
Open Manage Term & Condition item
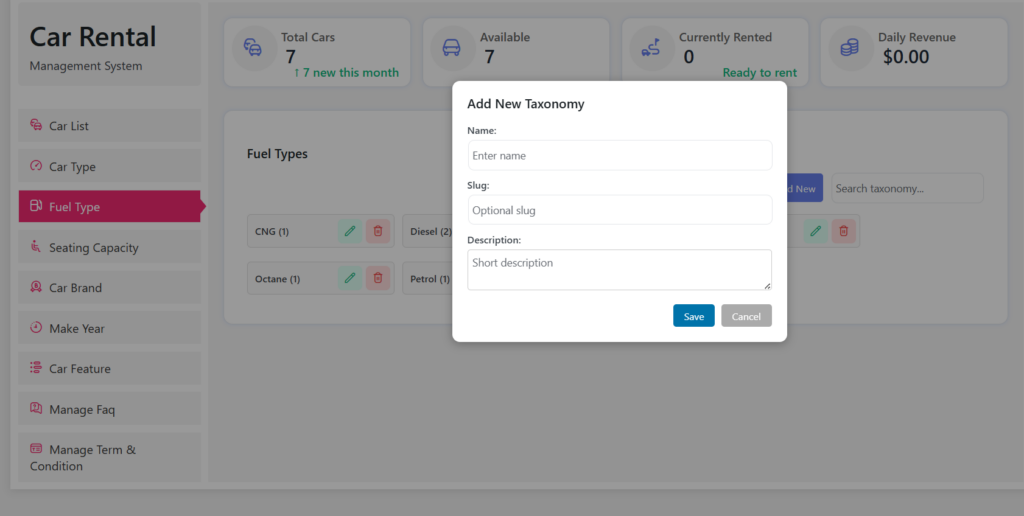point(110,457)
